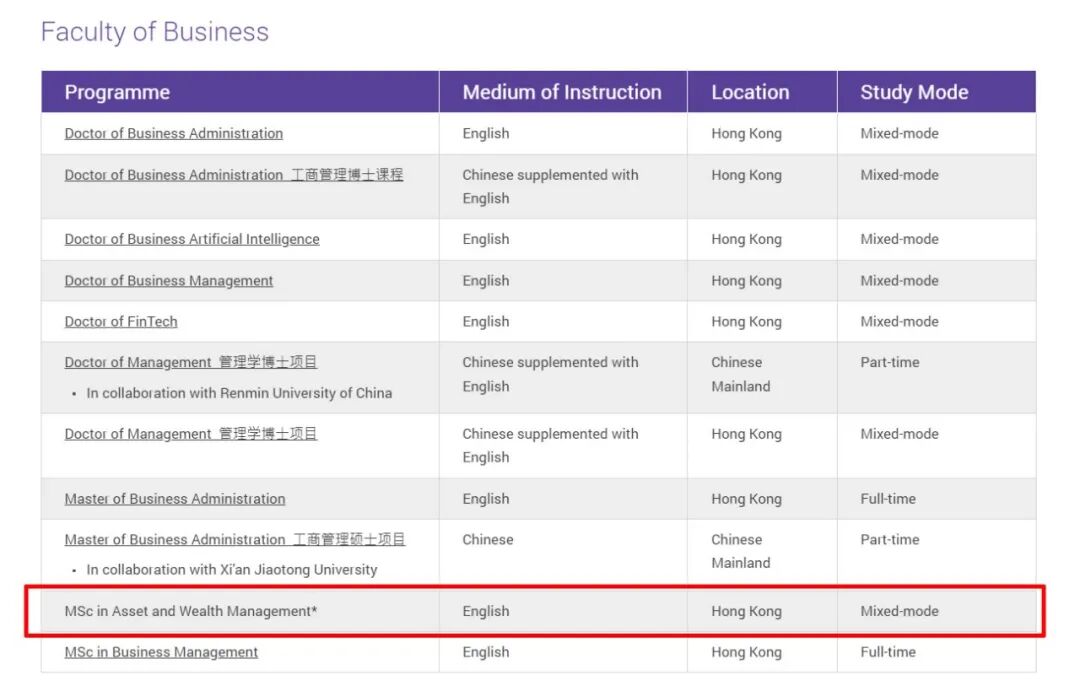Screen dimensions: 1080x686
Task: Click the Medium of Instruction column header
Action: [561, 92]
